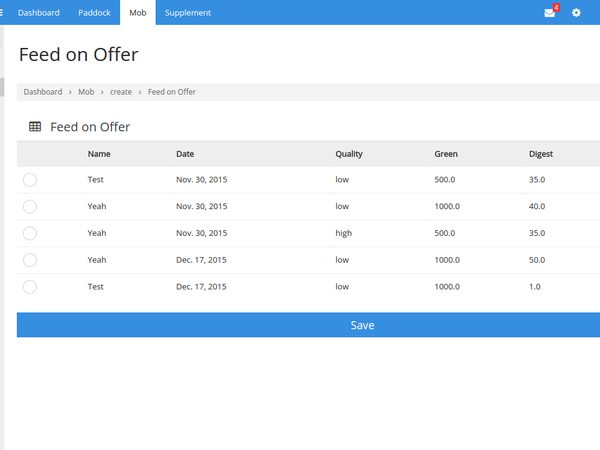The image size is (600, 450).
Task: Click the table grid icon beside Feed on Offer
Action: (35, 126)
